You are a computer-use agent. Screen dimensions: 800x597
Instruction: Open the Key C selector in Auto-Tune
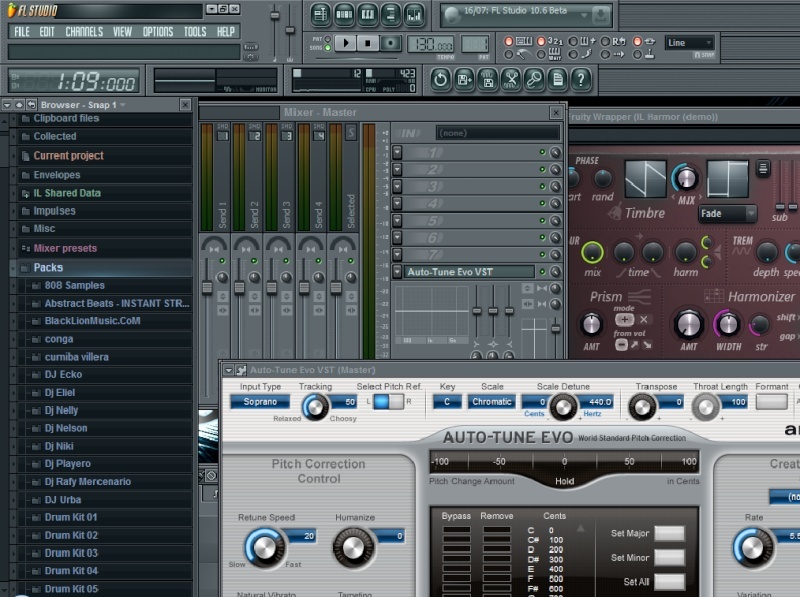447,402
